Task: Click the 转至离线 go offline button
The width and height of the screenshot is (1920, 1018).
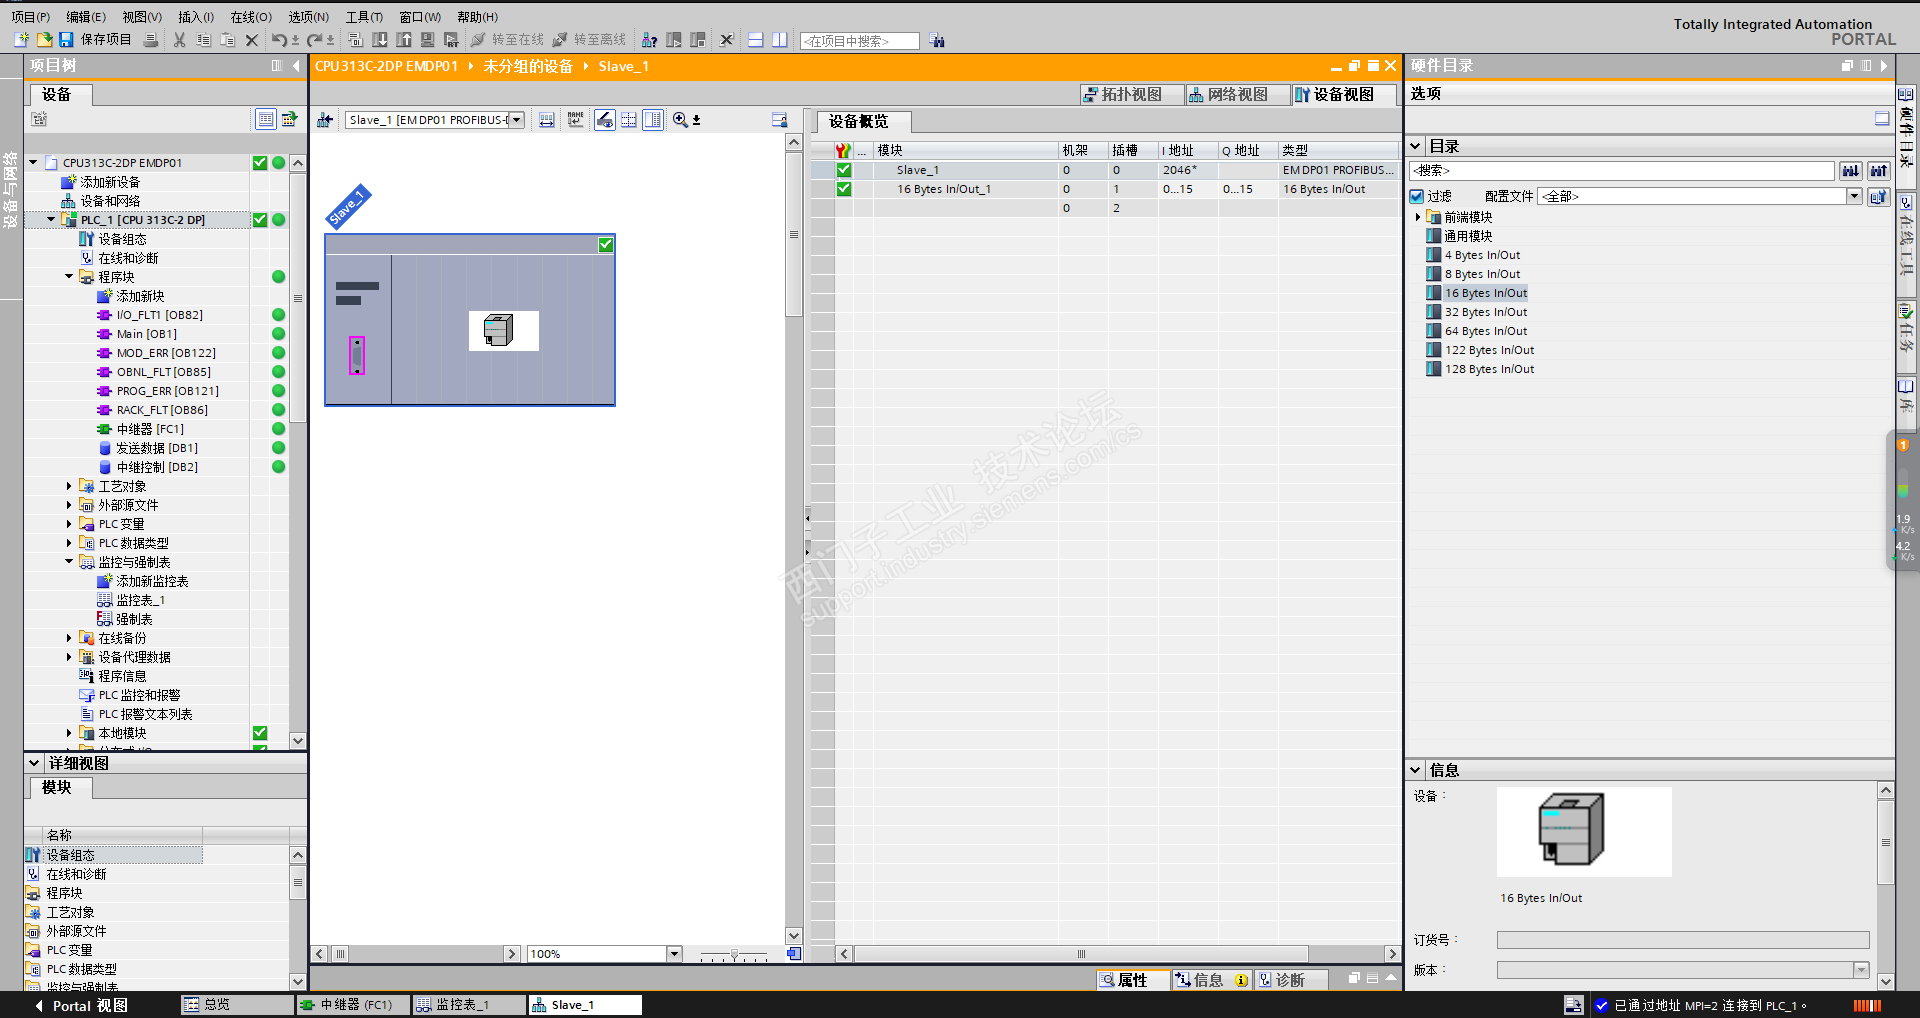Action: (x=589, y=40)
